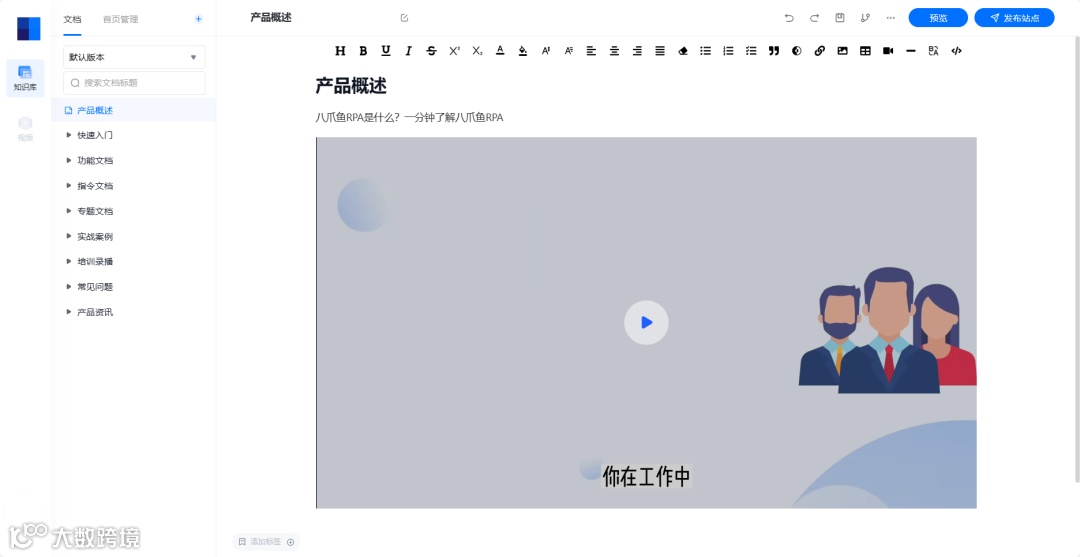Clear formatting with the eraser icon

click(683, 50)
